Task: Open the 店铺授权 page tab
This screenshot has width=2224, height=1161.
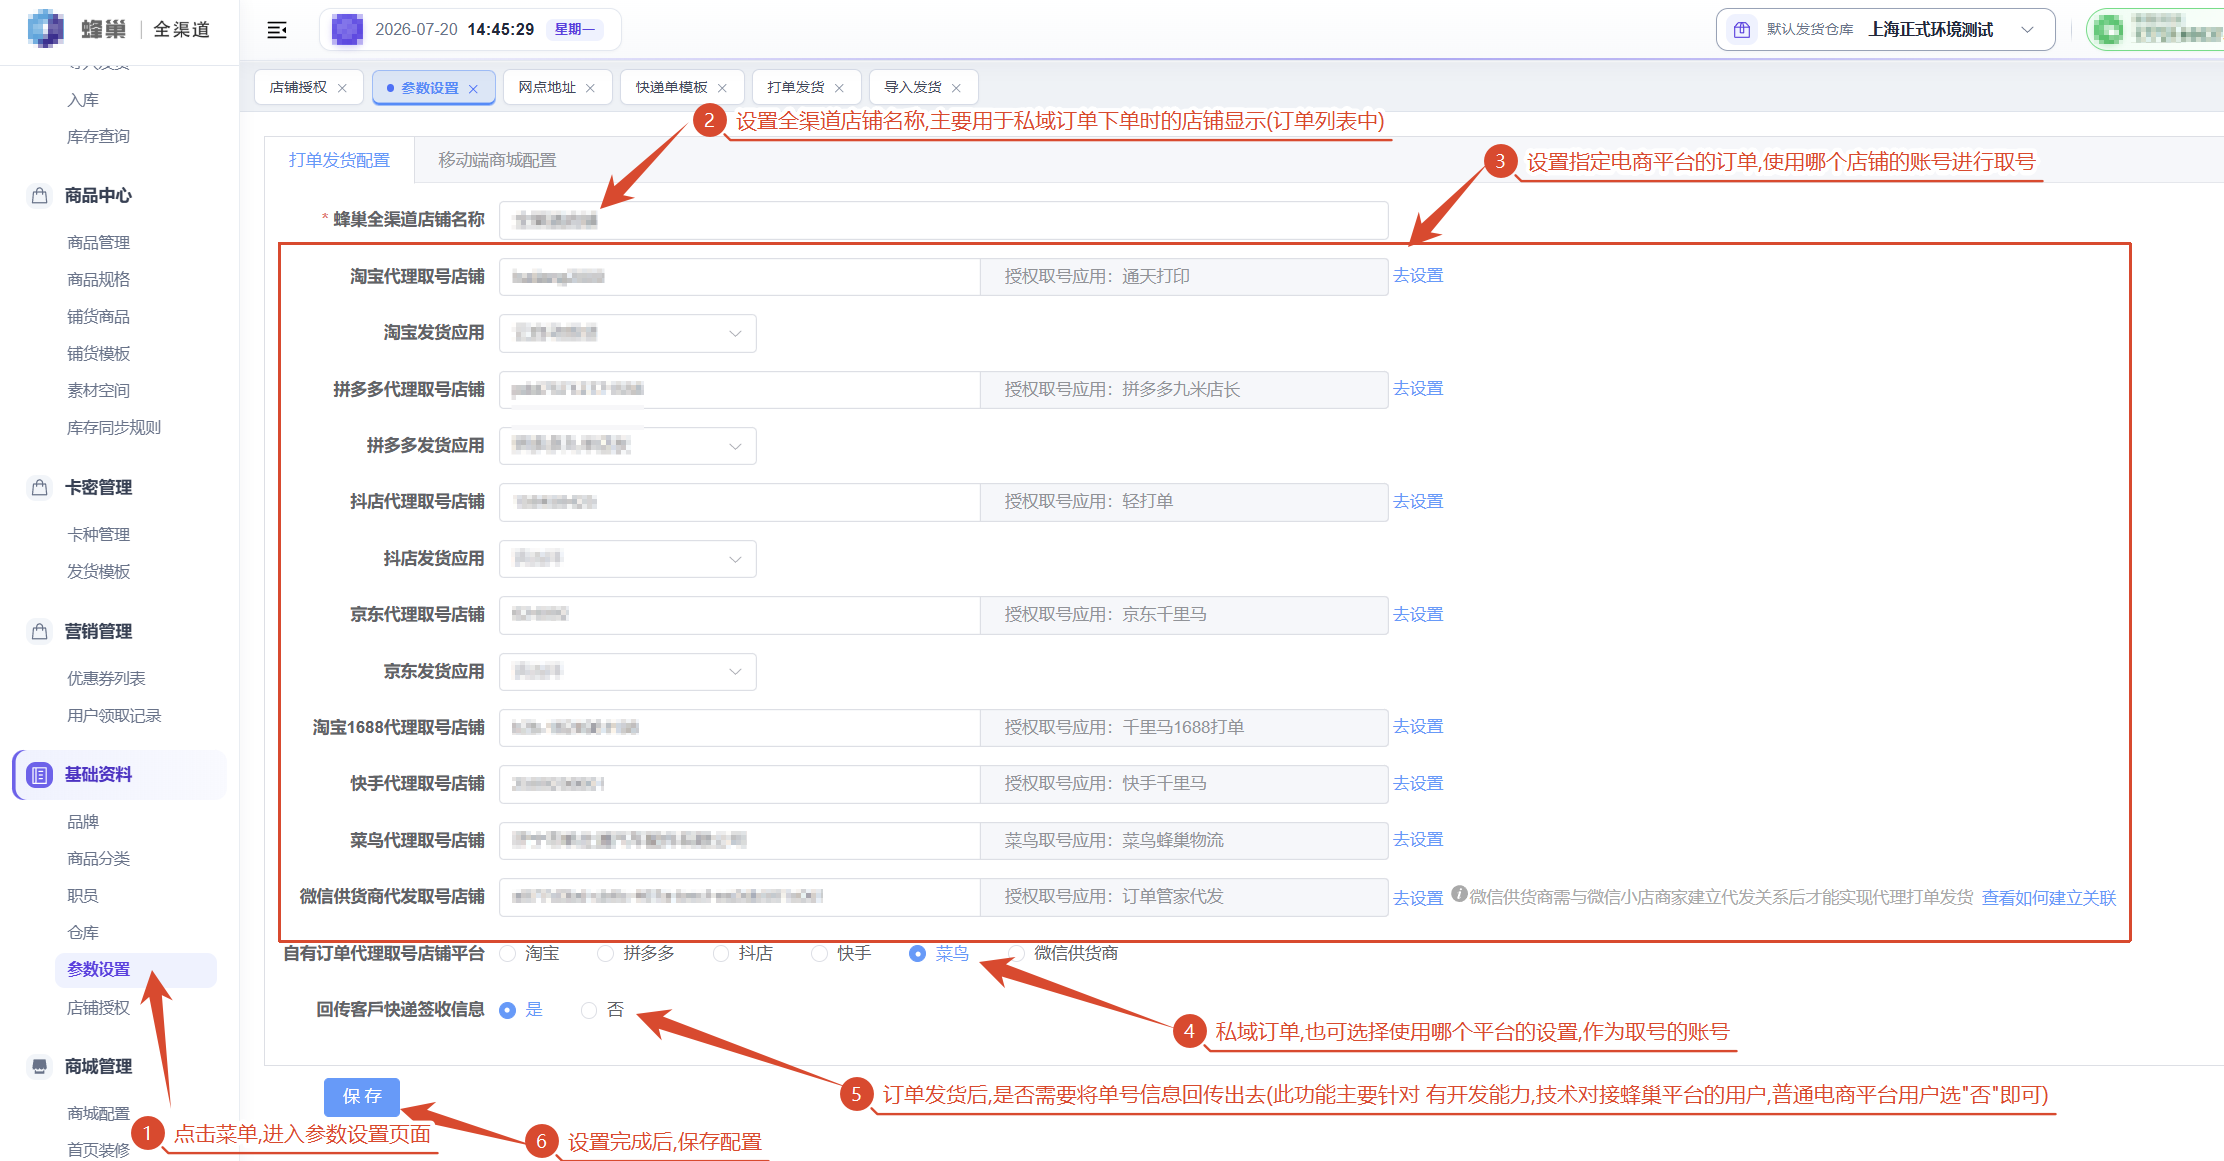Action: tap(298, 88)
